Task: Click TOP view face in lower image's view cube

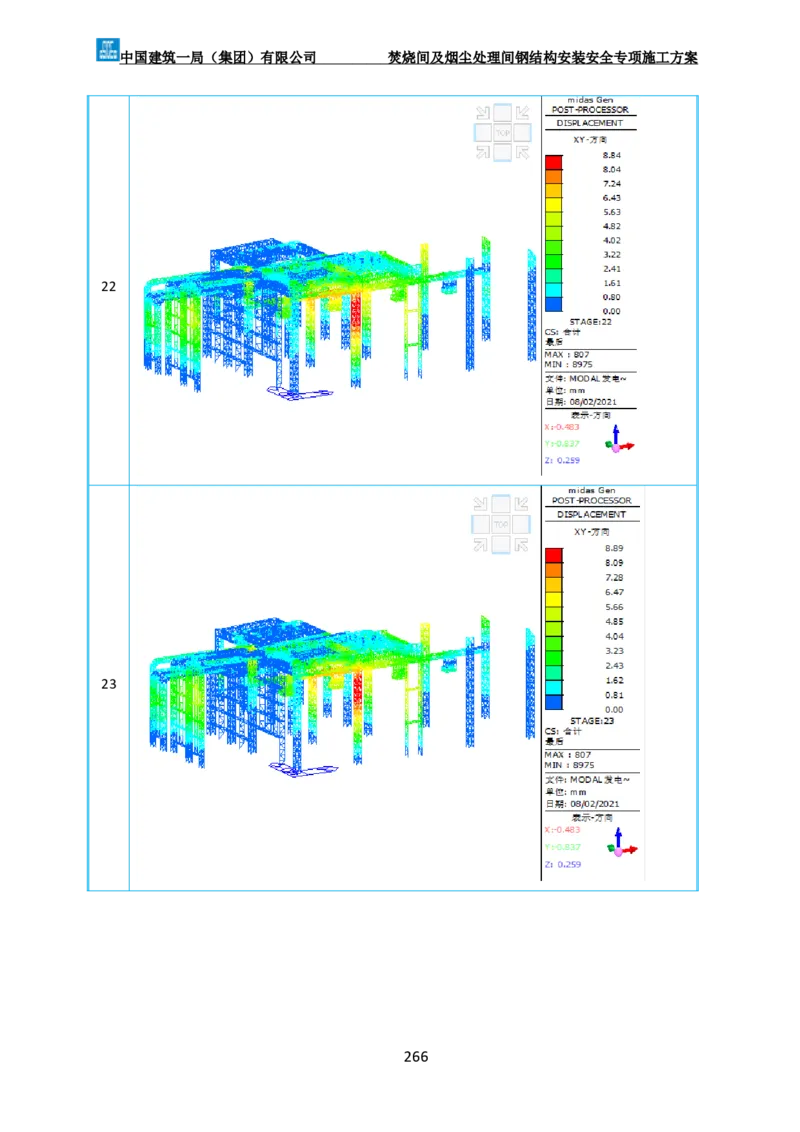Action: 502,524
